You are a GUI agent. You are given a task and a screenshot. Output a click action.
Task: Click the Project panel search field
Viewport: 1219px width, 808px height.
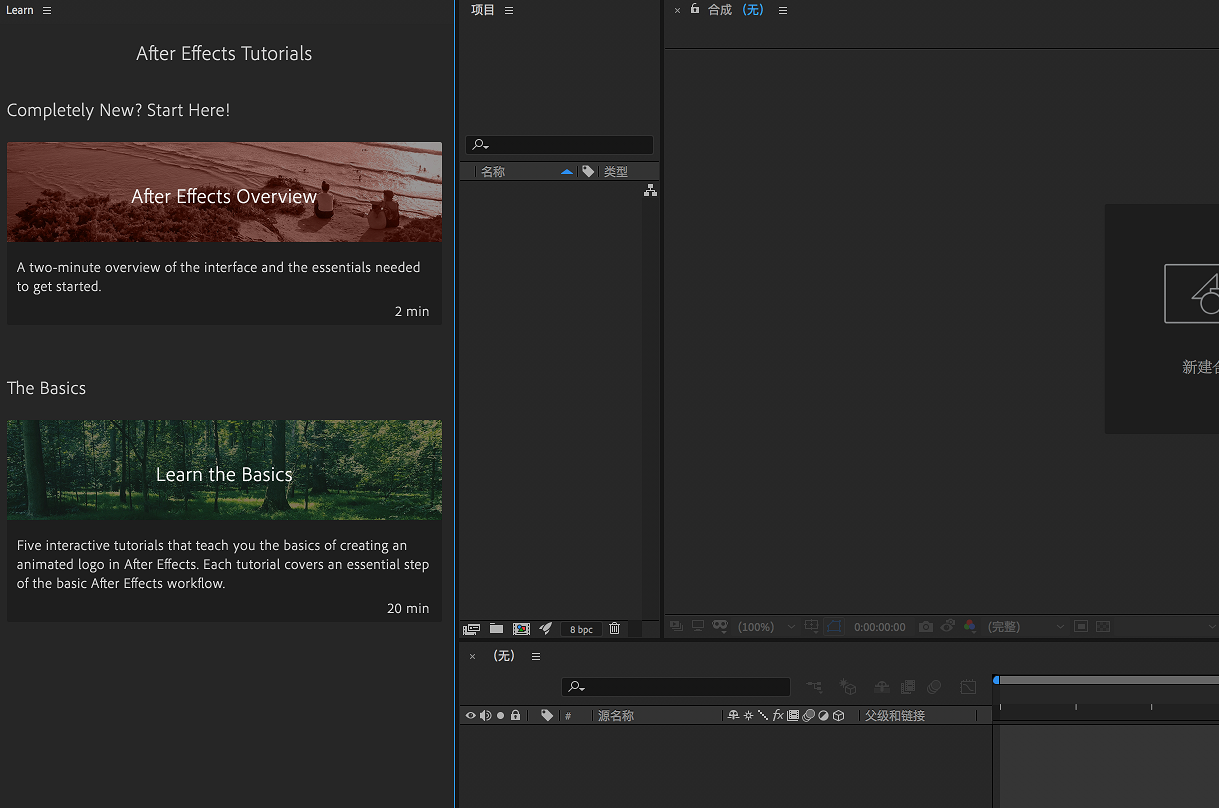tap(559, 145)
